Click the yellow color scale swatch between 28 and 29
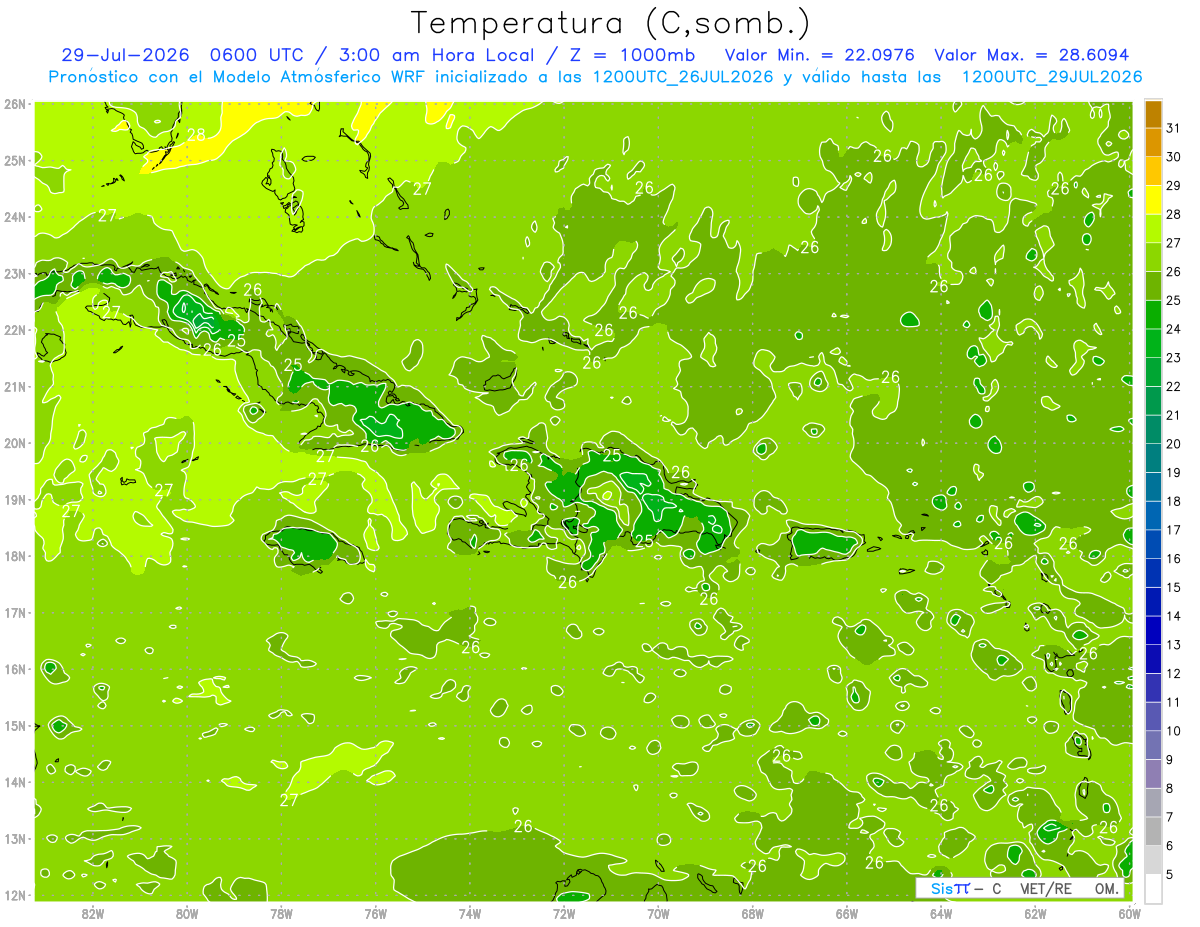Image resolution: width=1200 pixels, height=927 pixels. coord(1153,200)
